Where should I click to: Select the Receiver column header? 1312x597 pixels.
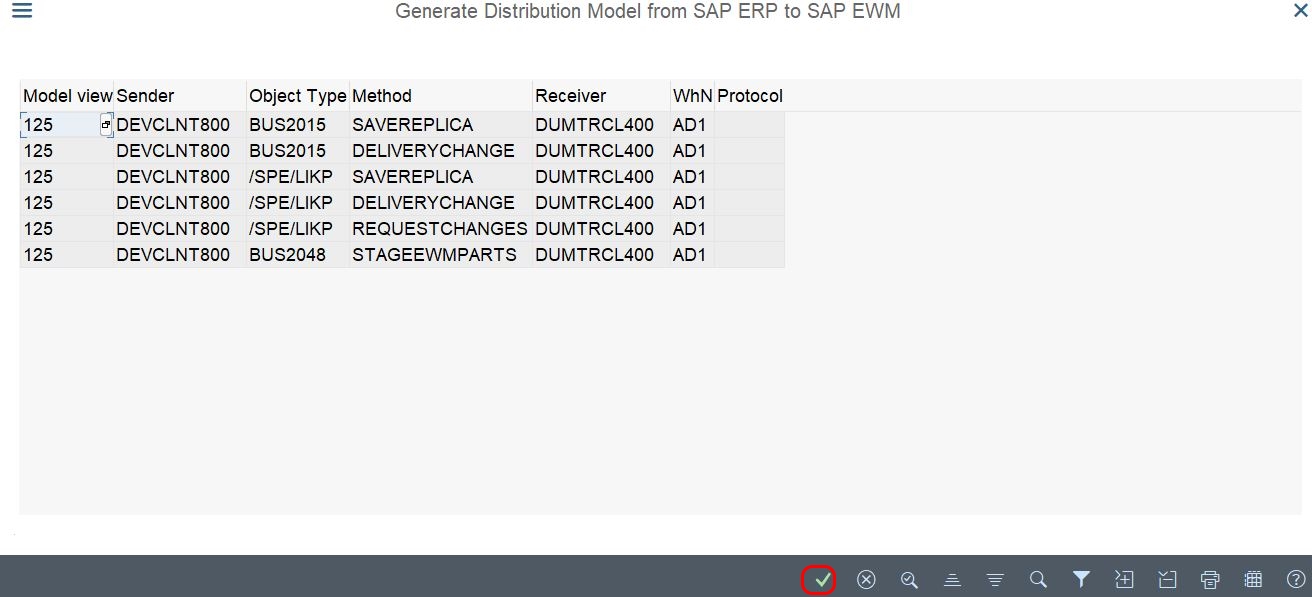601,96
